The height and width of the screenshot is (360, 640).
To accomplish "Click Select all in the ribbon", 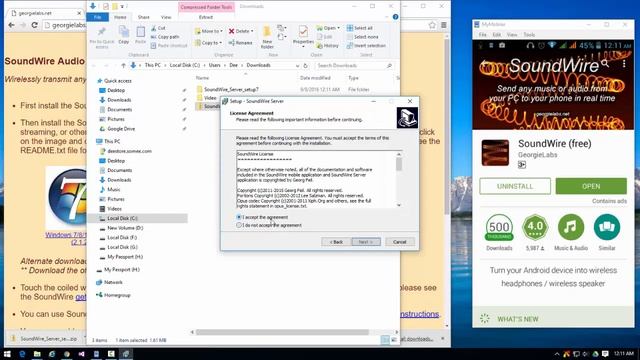I will pos(360,28).
